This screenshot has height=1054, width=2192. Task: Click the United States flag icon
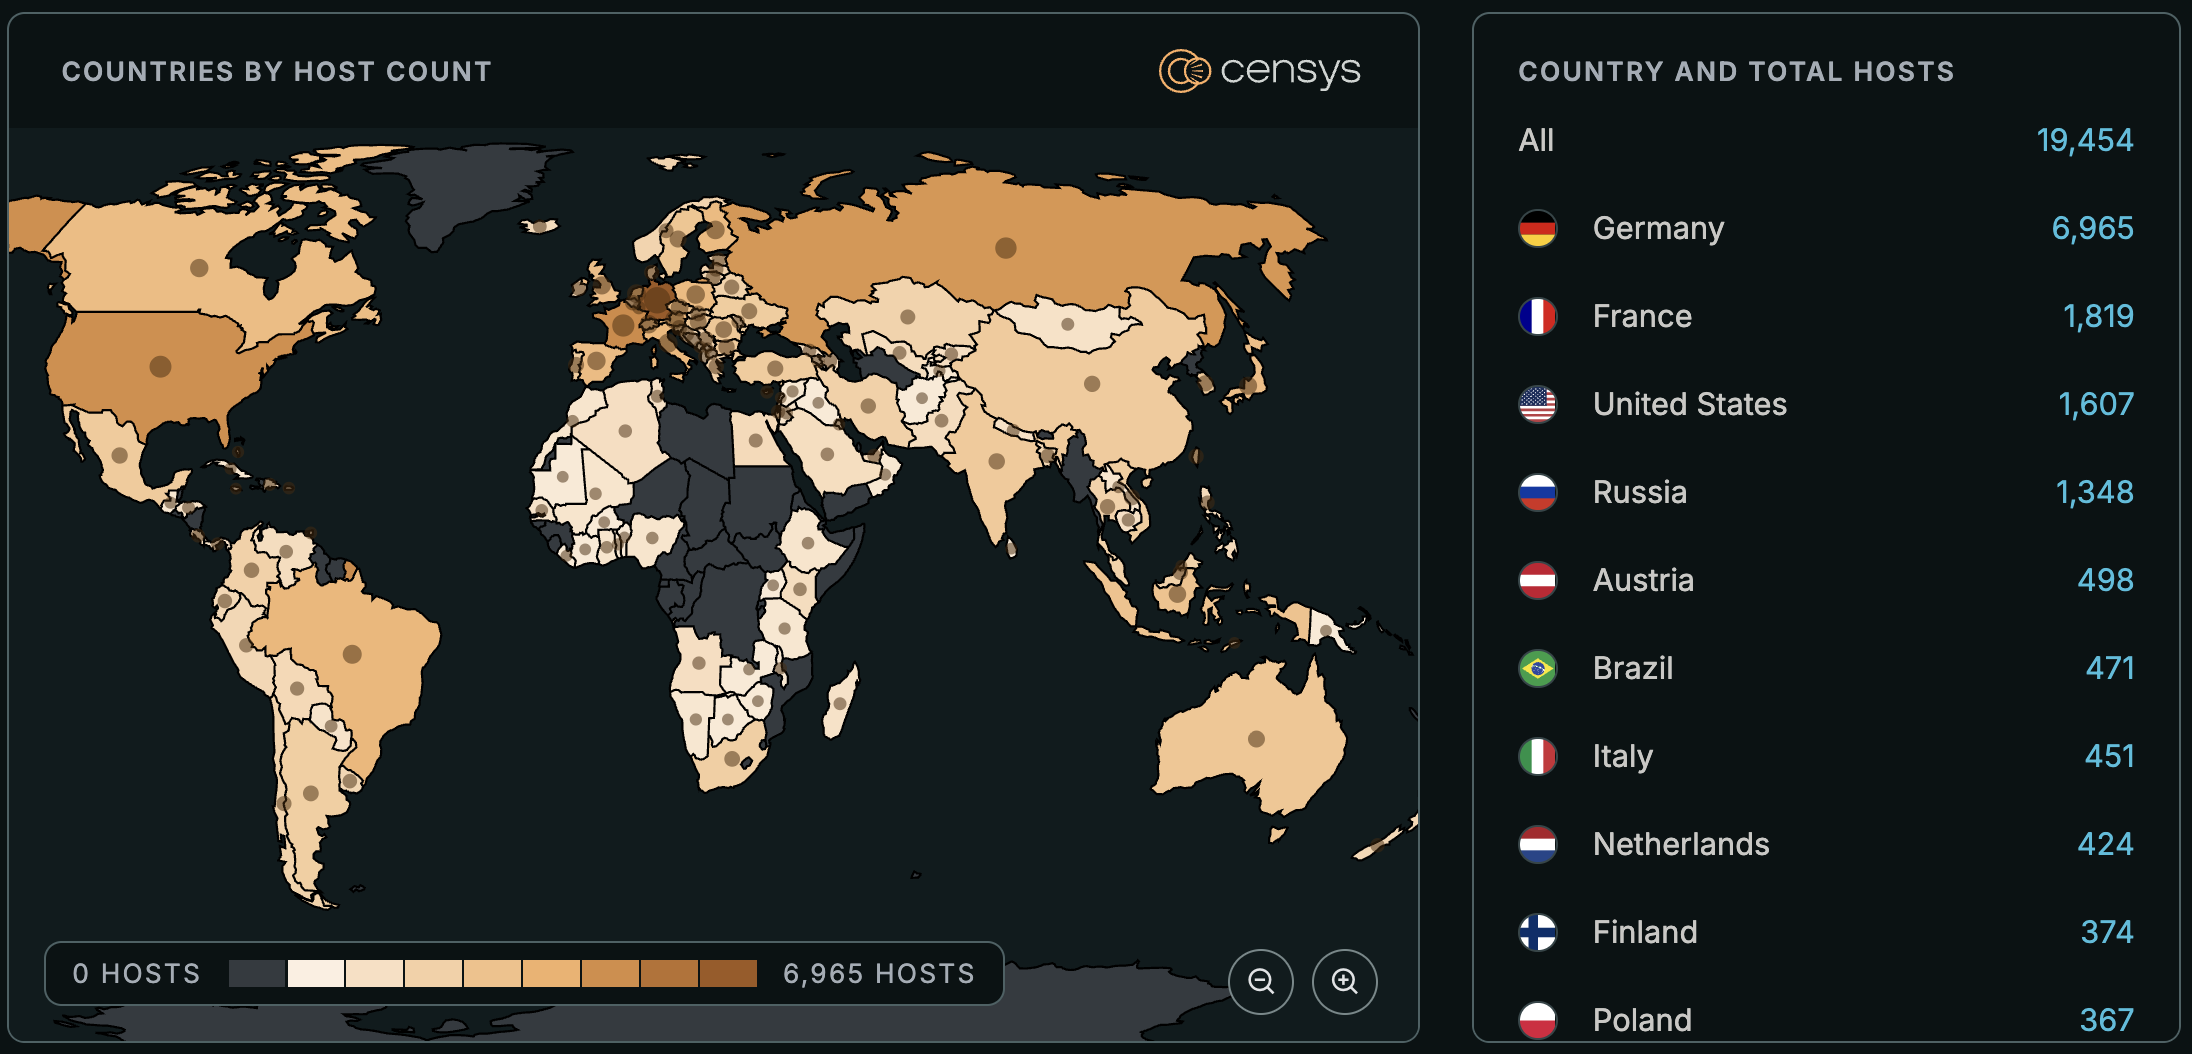[x=1538, y=404]
